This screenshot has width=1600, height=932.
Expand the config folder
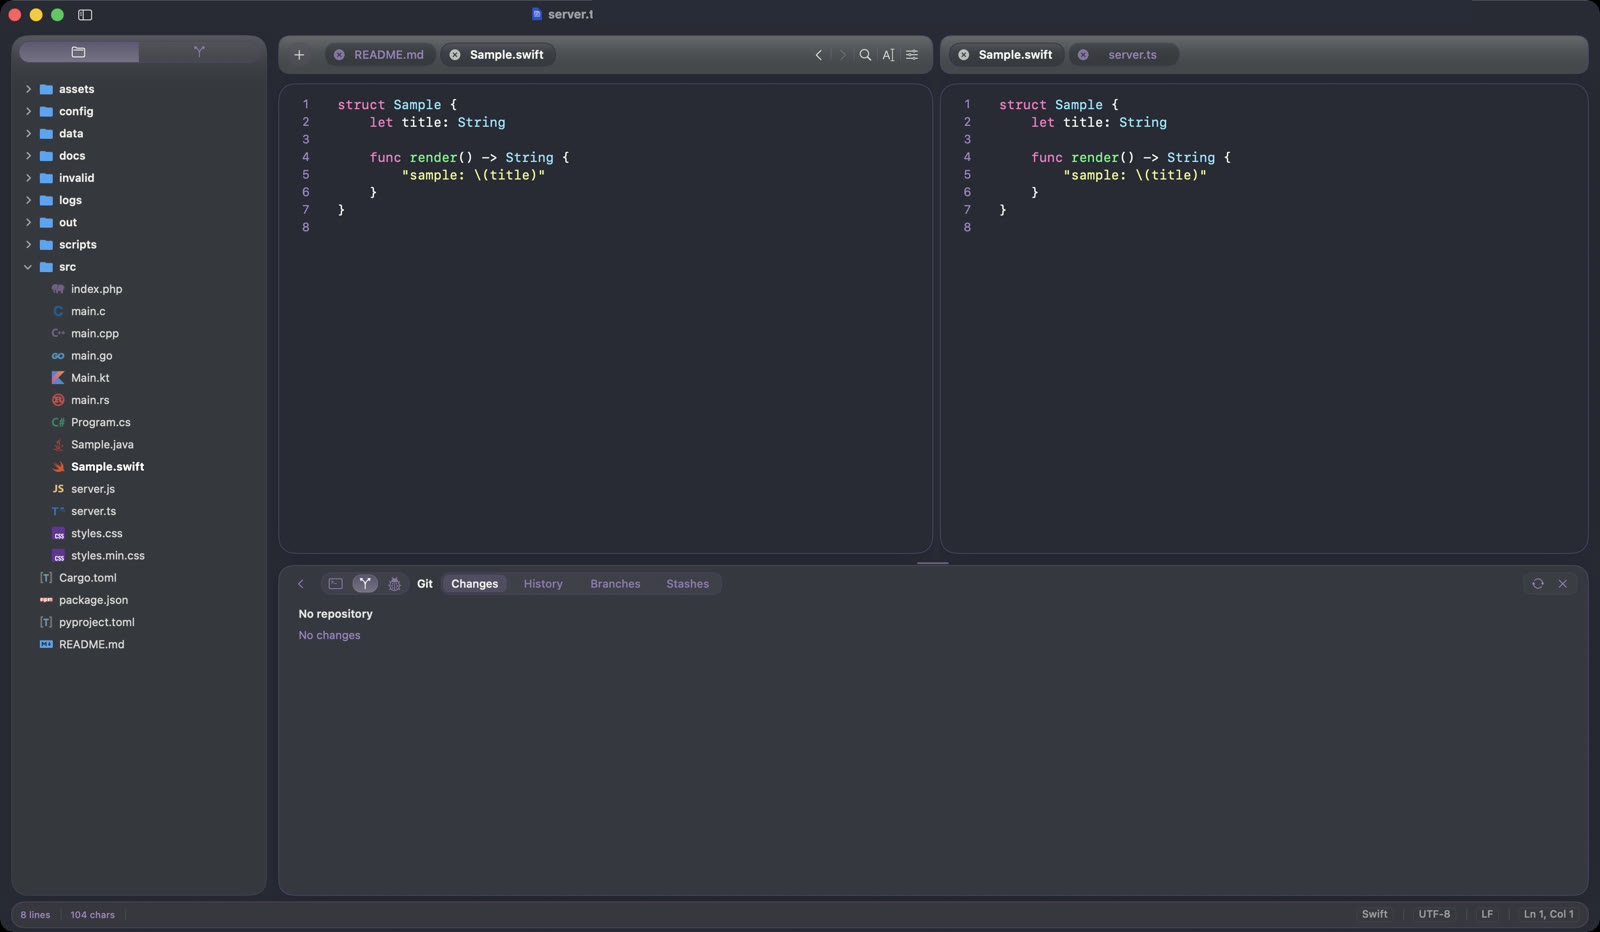click(28, 111)
